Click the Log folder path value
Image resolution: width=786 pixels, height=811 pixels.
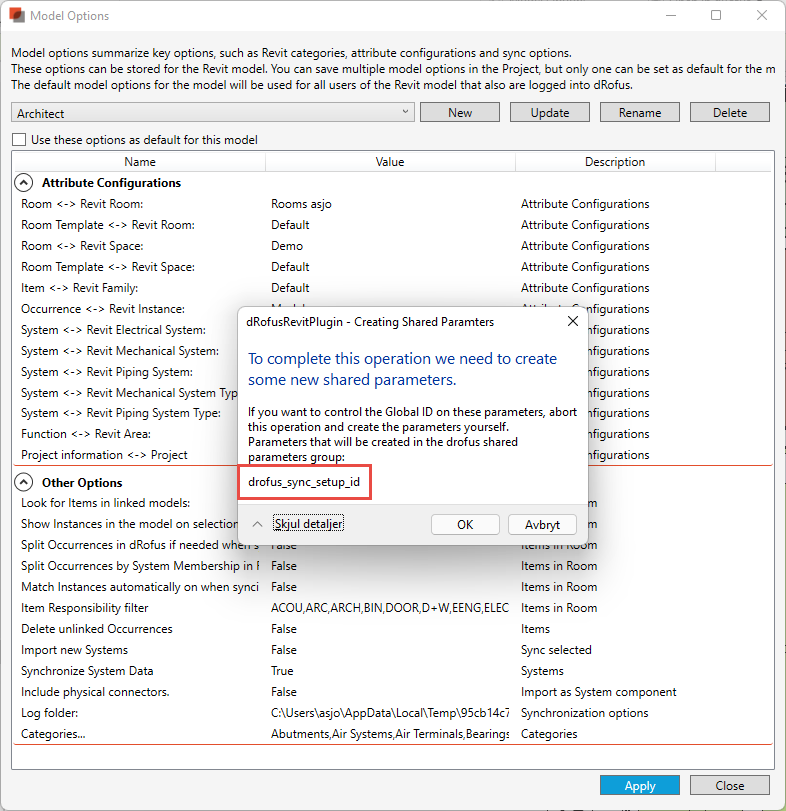point(390,713)
